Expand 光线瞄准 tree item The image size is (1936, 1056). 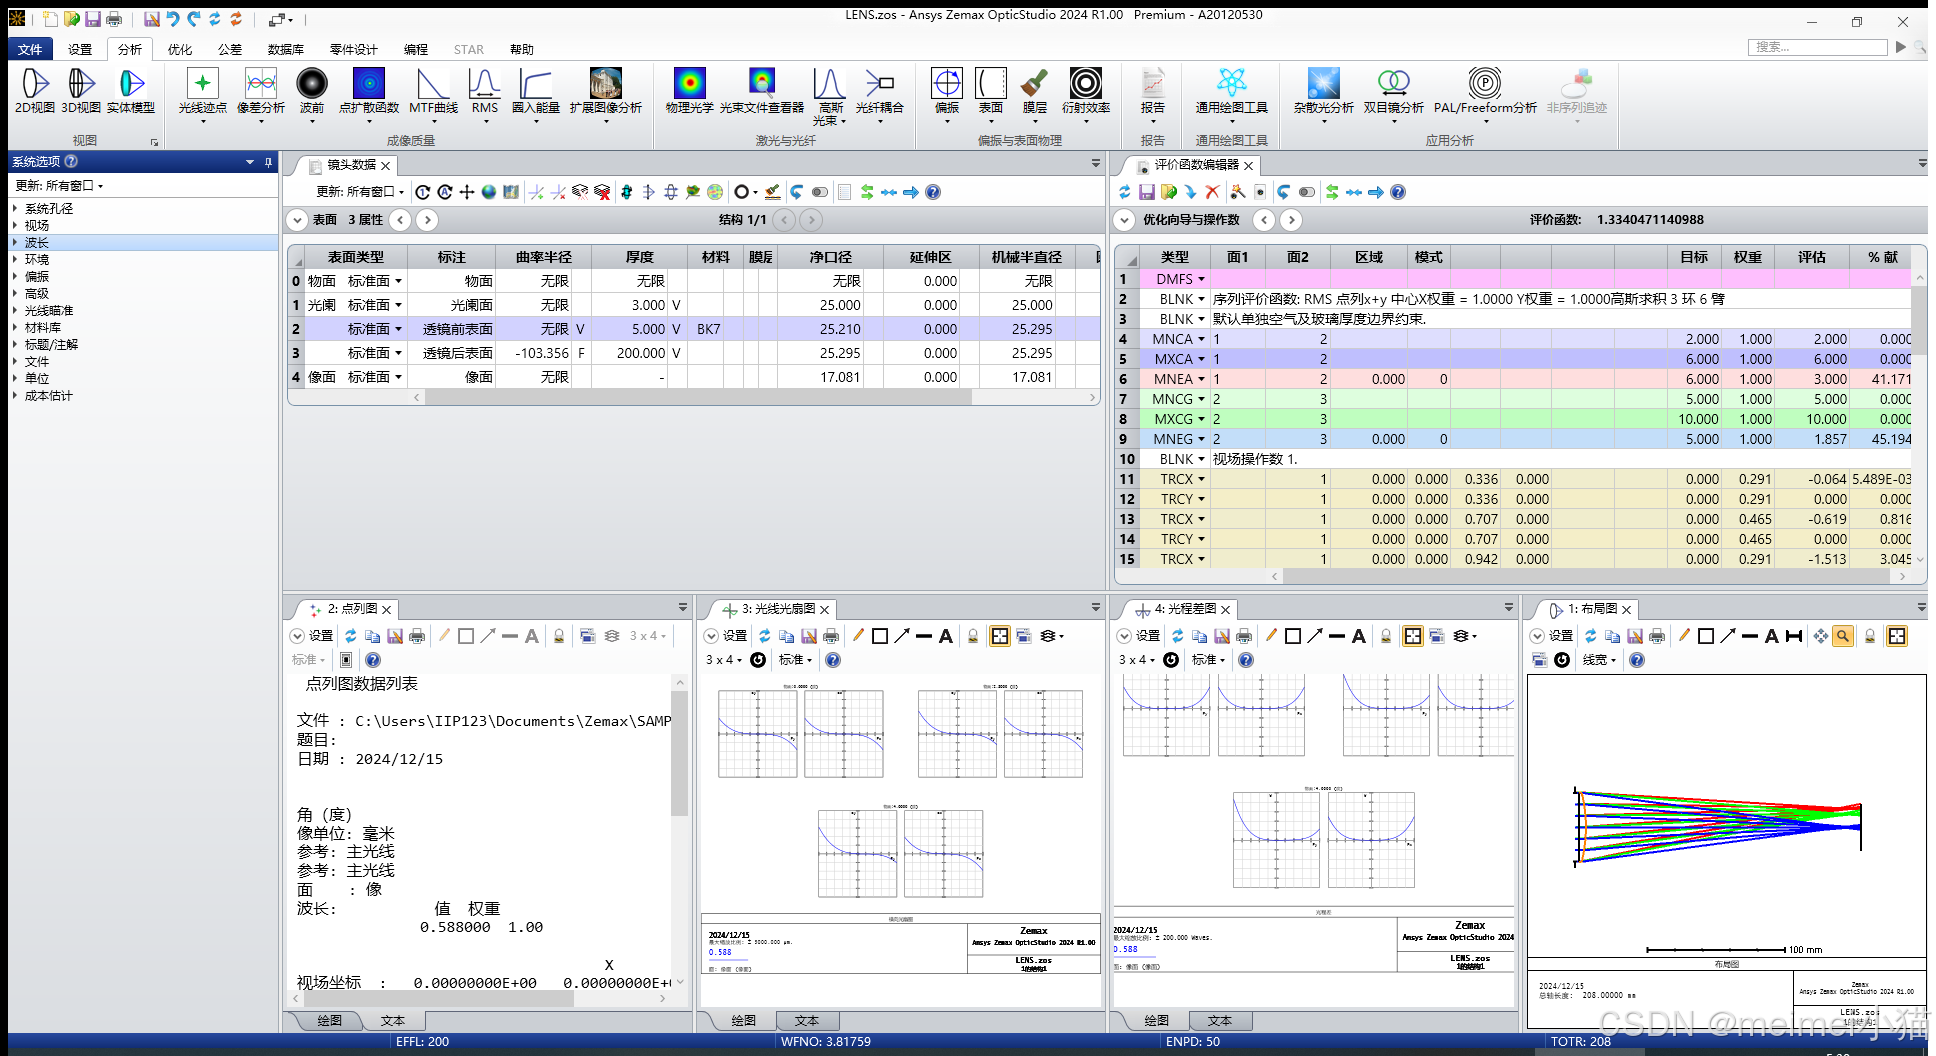(15, 311)
